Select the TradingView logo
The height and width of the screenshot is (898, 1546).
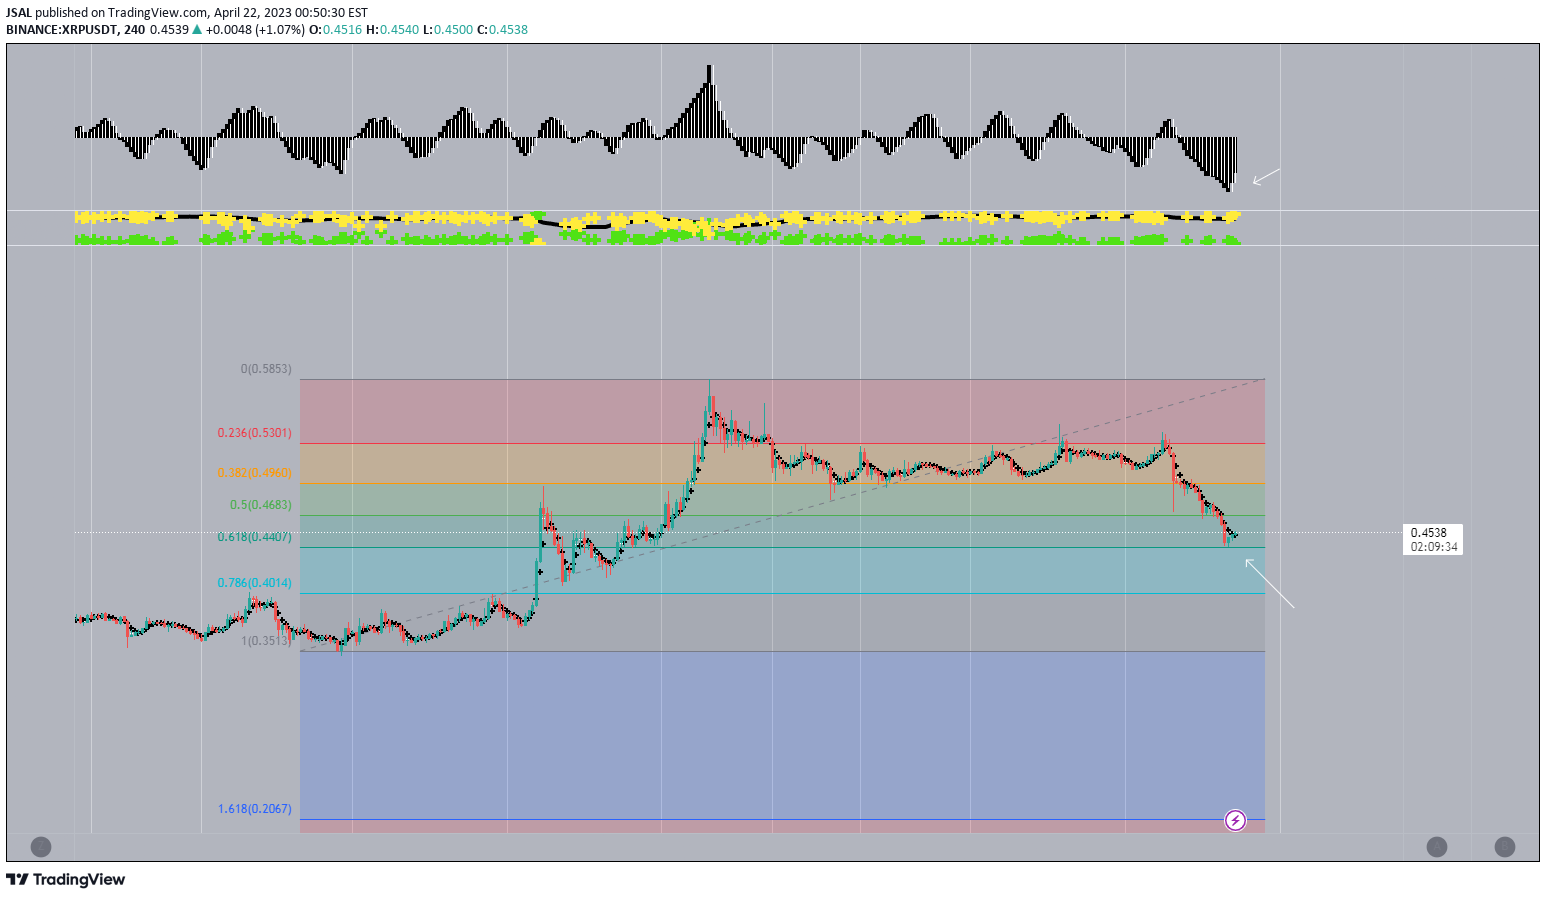(x=65, y=879)
